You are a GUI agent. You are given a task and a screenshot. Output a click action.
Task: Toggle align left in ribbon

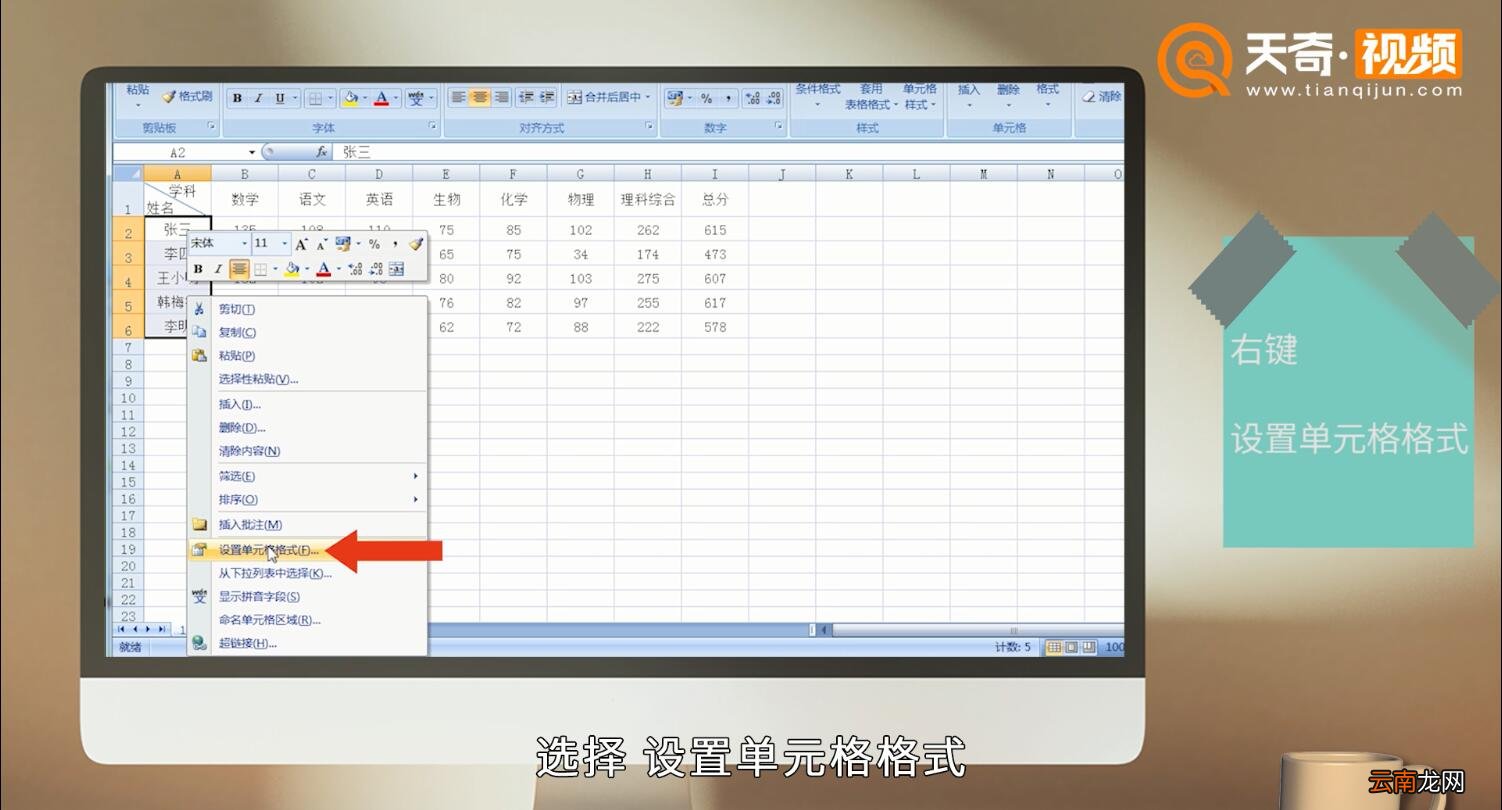[458, 97]
